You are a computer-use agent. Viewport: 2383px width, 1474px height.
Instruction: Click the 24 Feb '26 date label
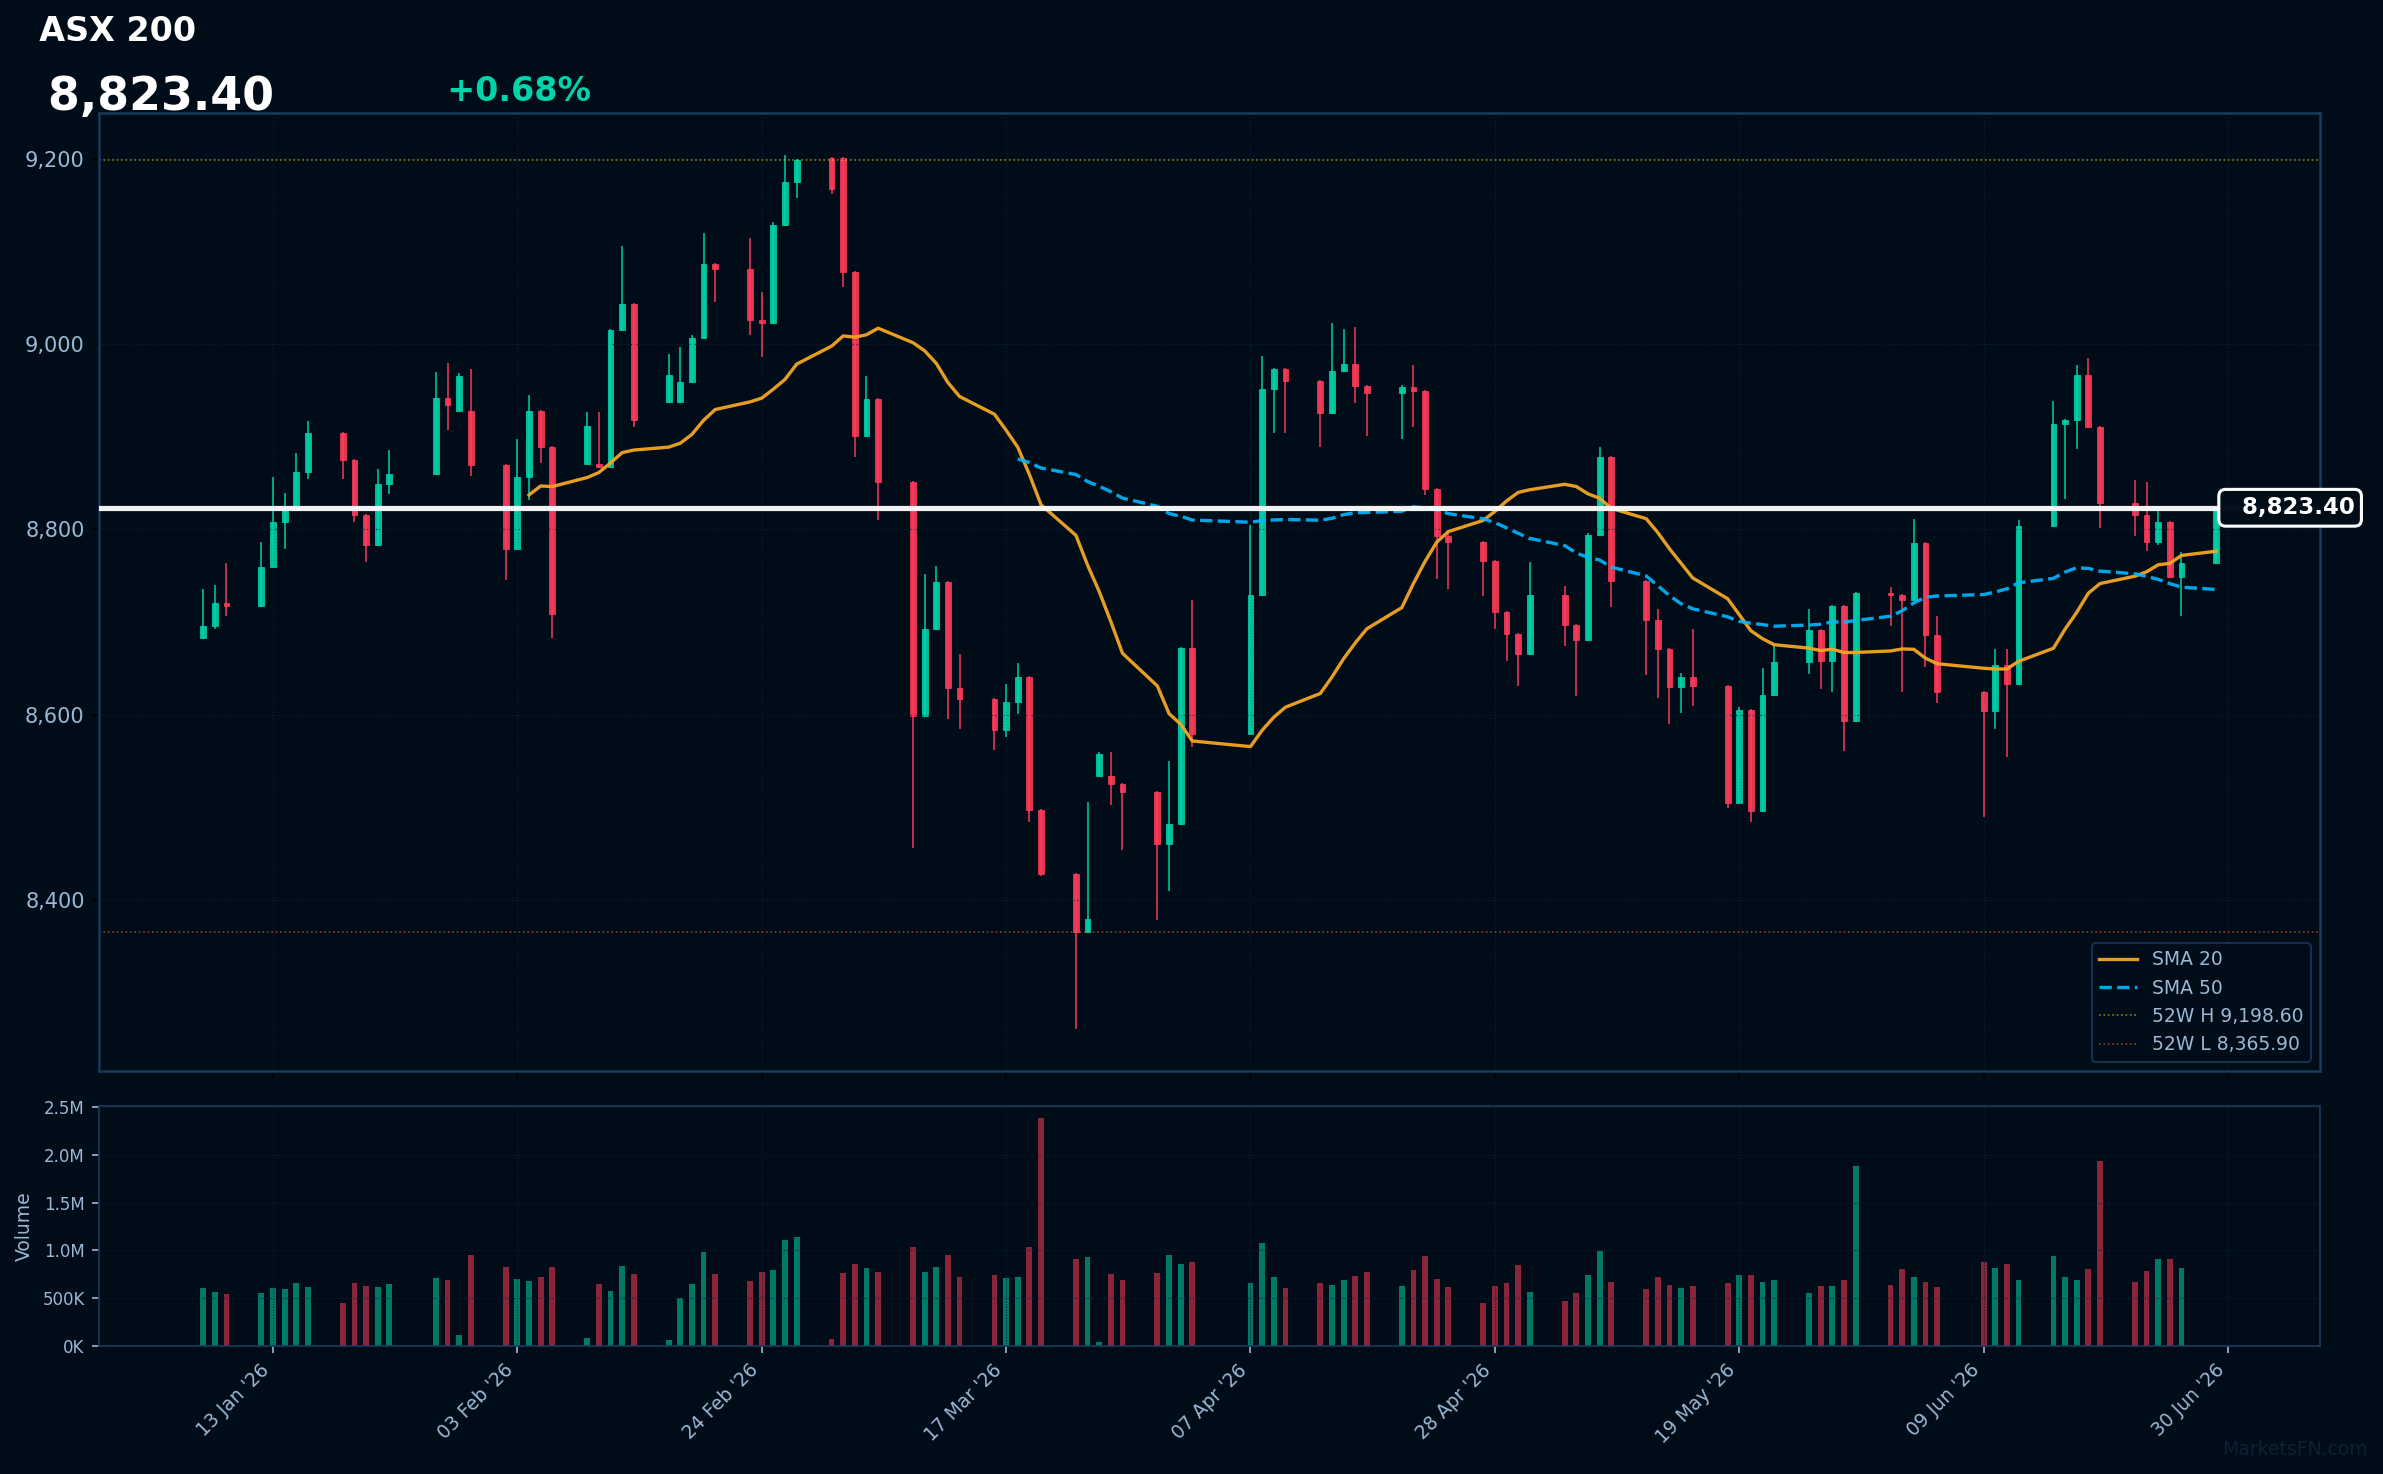[x=720, y=1400]
